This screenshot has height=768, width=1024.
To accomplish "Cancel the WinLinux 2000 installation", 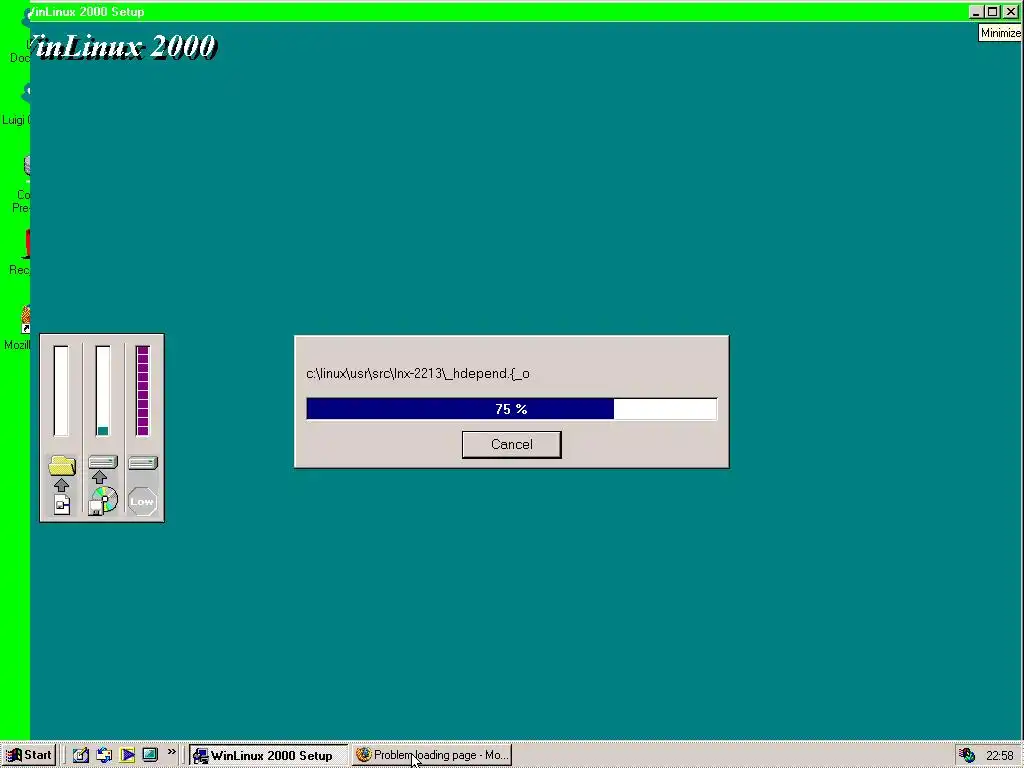I will 511,444.
